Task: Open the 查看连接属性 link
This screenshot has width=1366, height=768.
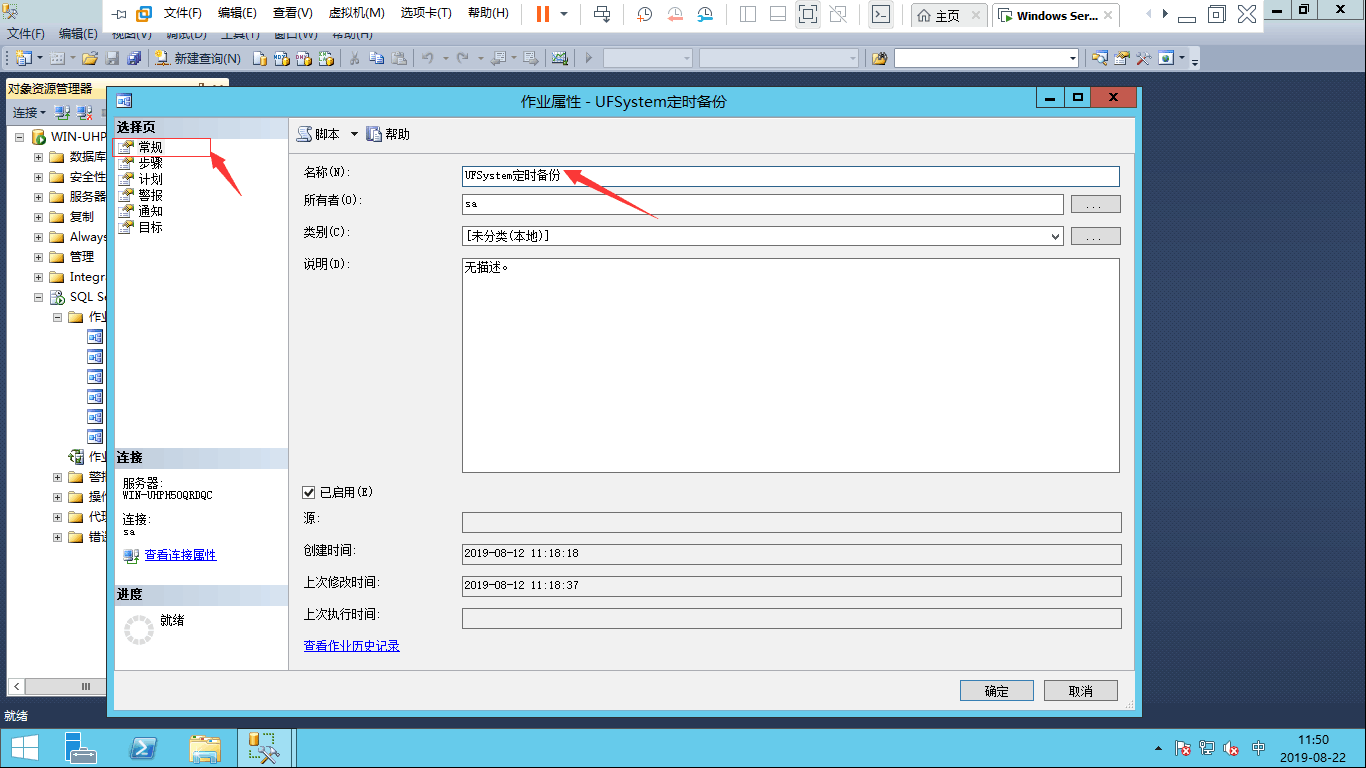Action: pyautogui.click(x=180, y=555)
